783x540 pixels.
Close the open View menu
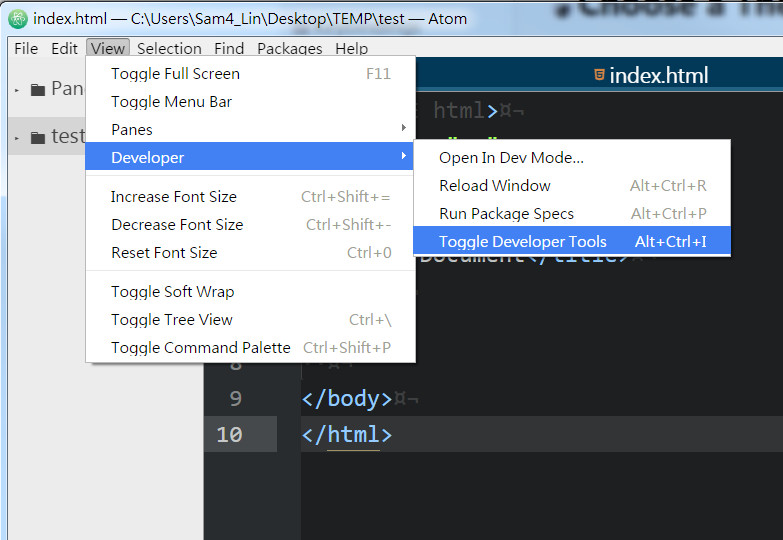click(x=108, y=48)
